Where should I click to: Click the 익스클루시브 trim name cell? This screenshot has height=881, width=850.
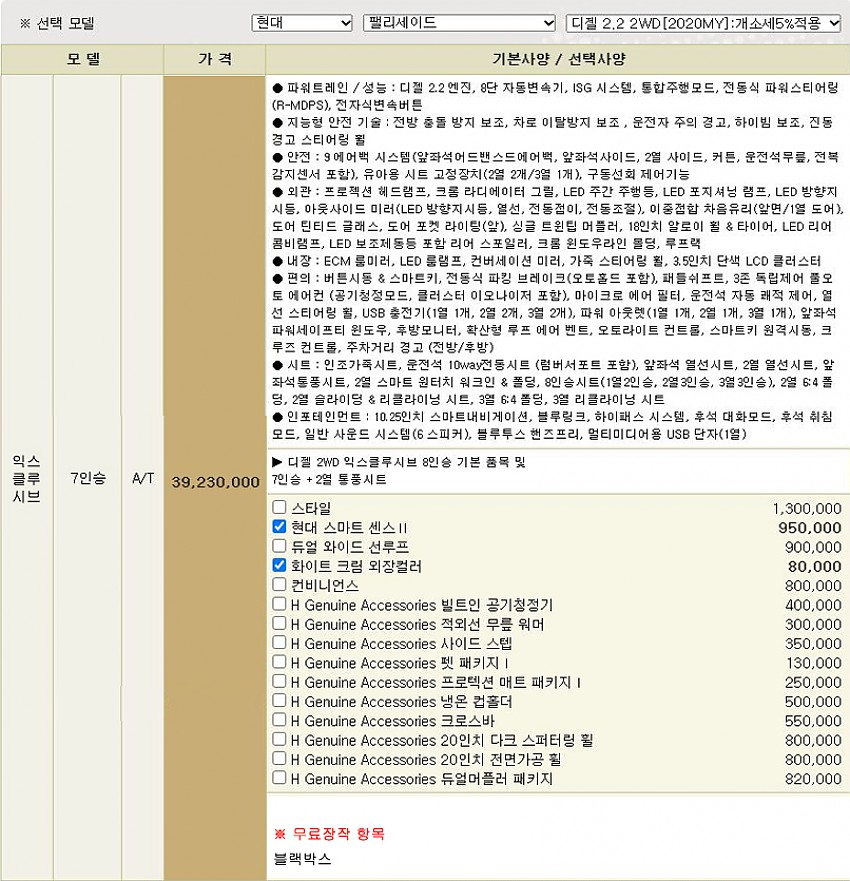click(27, 478)
